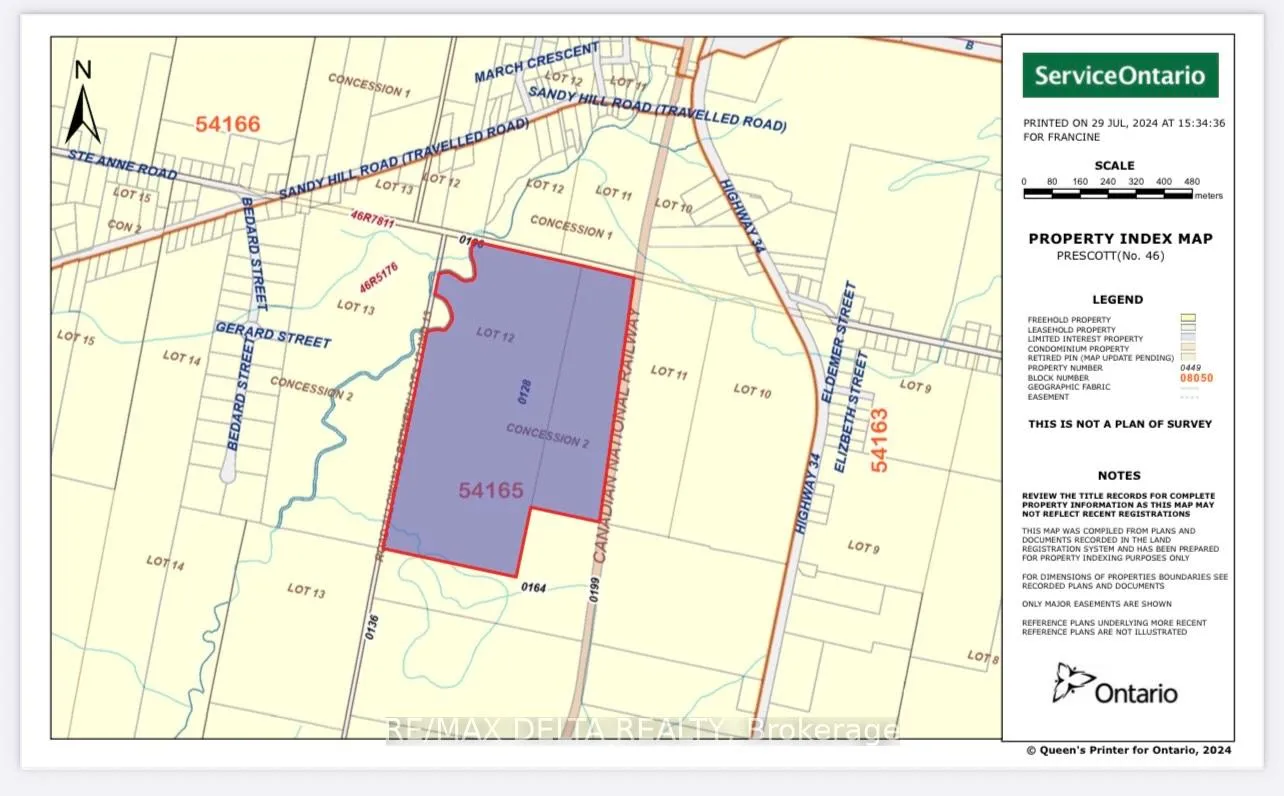Click the legend block number 08050
This screenshot has height=796, width=1284.
coord(1196,378)
